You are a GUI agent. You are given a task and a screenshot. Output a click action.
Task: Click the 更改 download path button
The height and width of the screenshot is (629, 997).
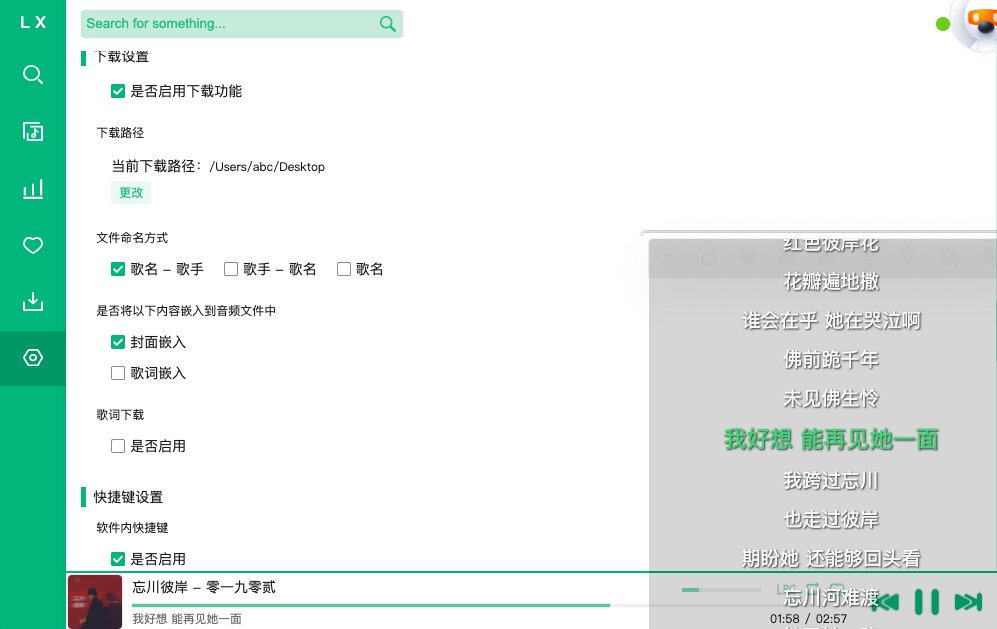(x=131, y=193)
